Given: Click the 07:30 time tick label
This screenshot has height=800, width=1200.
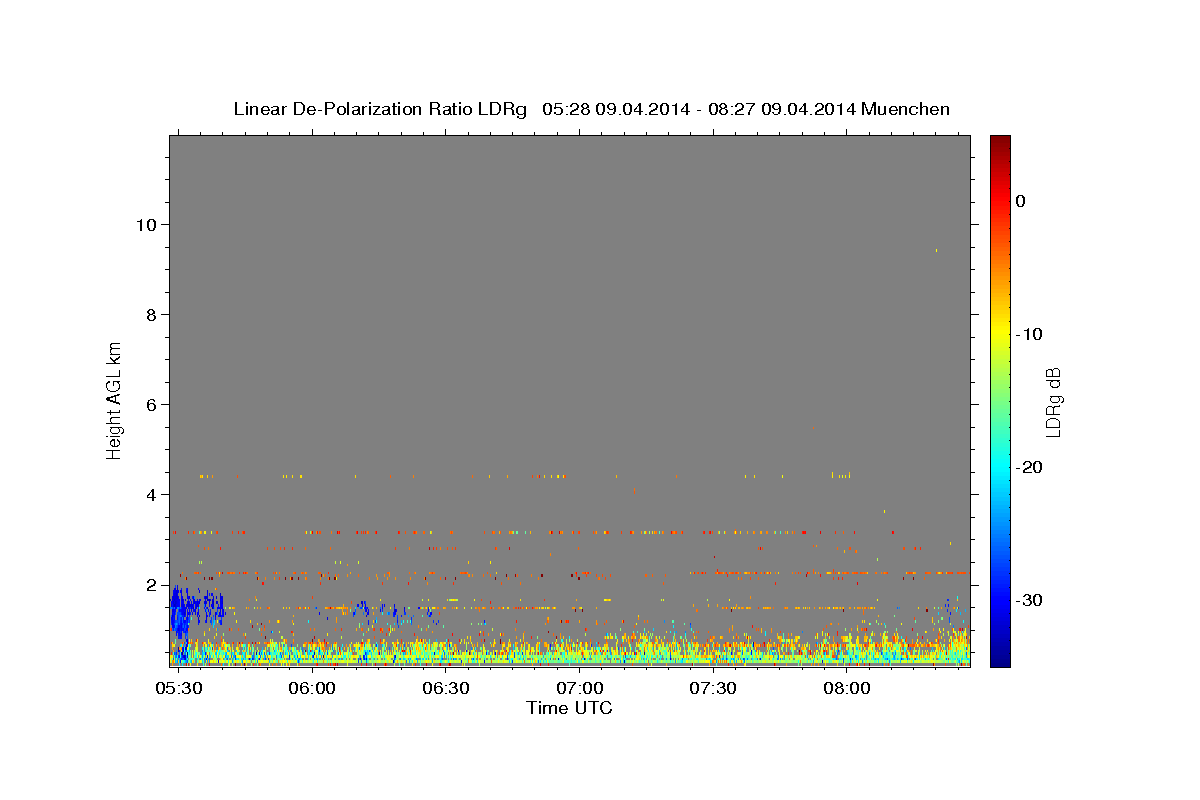Looking at the screenshot, I should pyautogui.click(x=713, y=689).
